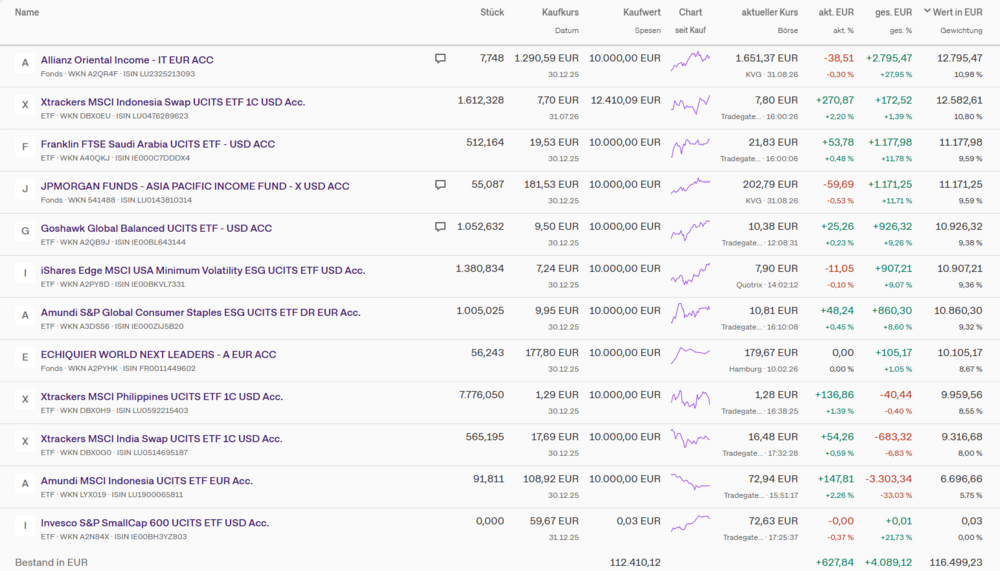Open Amundi MSCI Indonesia UCITS ETF EUR Acc.
Viewport: 1000px width, 571px height.
click(x=147, y=481)
